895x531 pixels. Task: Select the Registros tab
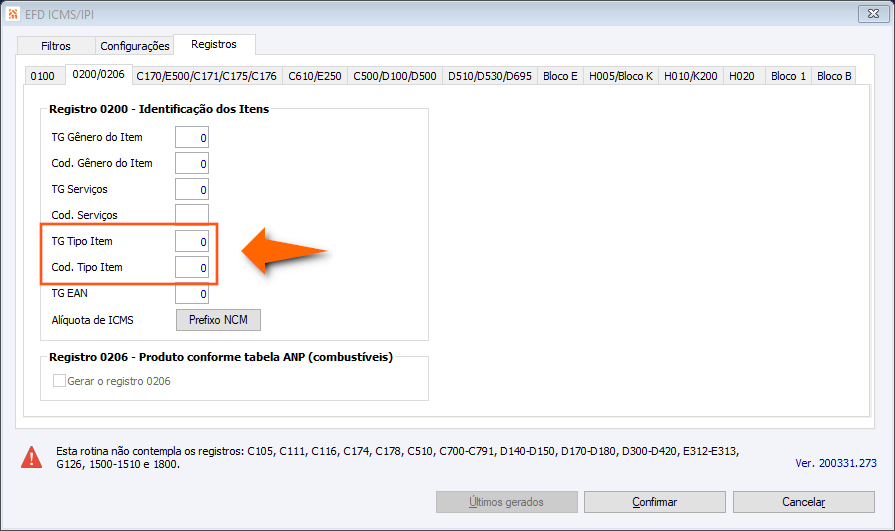[214, 44]
